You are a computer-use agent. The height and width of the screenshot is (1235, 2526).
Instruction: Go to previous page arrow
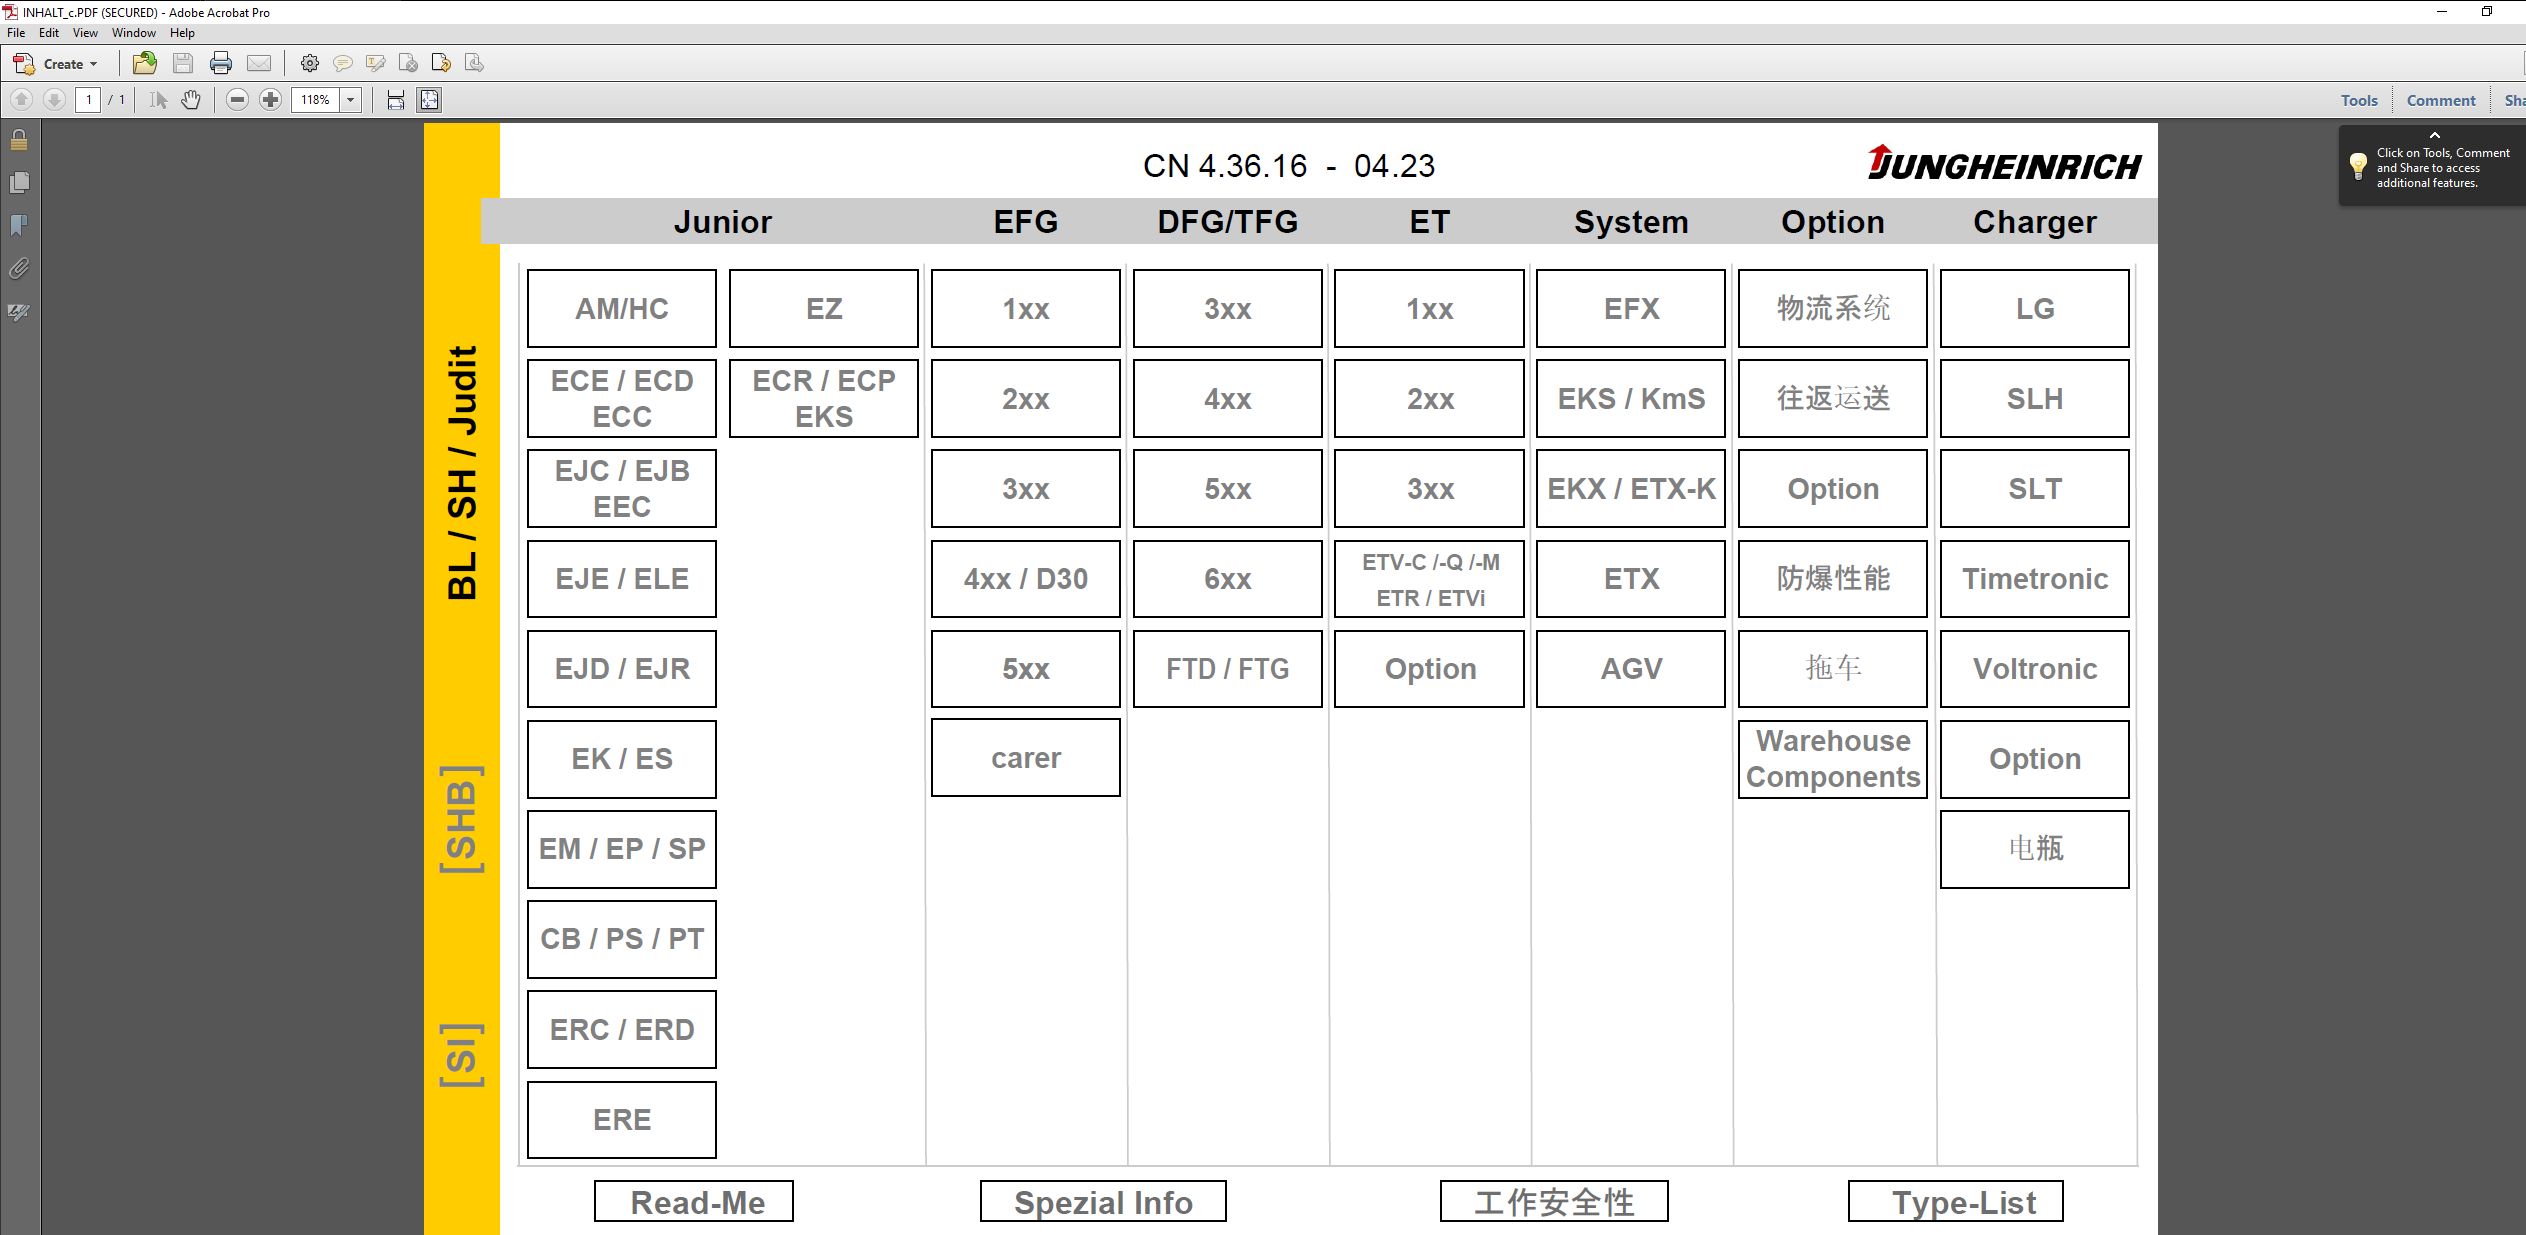point(22,100)
